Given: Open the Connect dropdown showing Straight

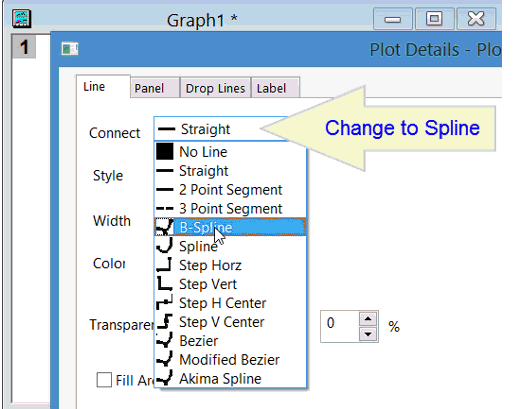Looking at the screenshot, I should (221, 129).
